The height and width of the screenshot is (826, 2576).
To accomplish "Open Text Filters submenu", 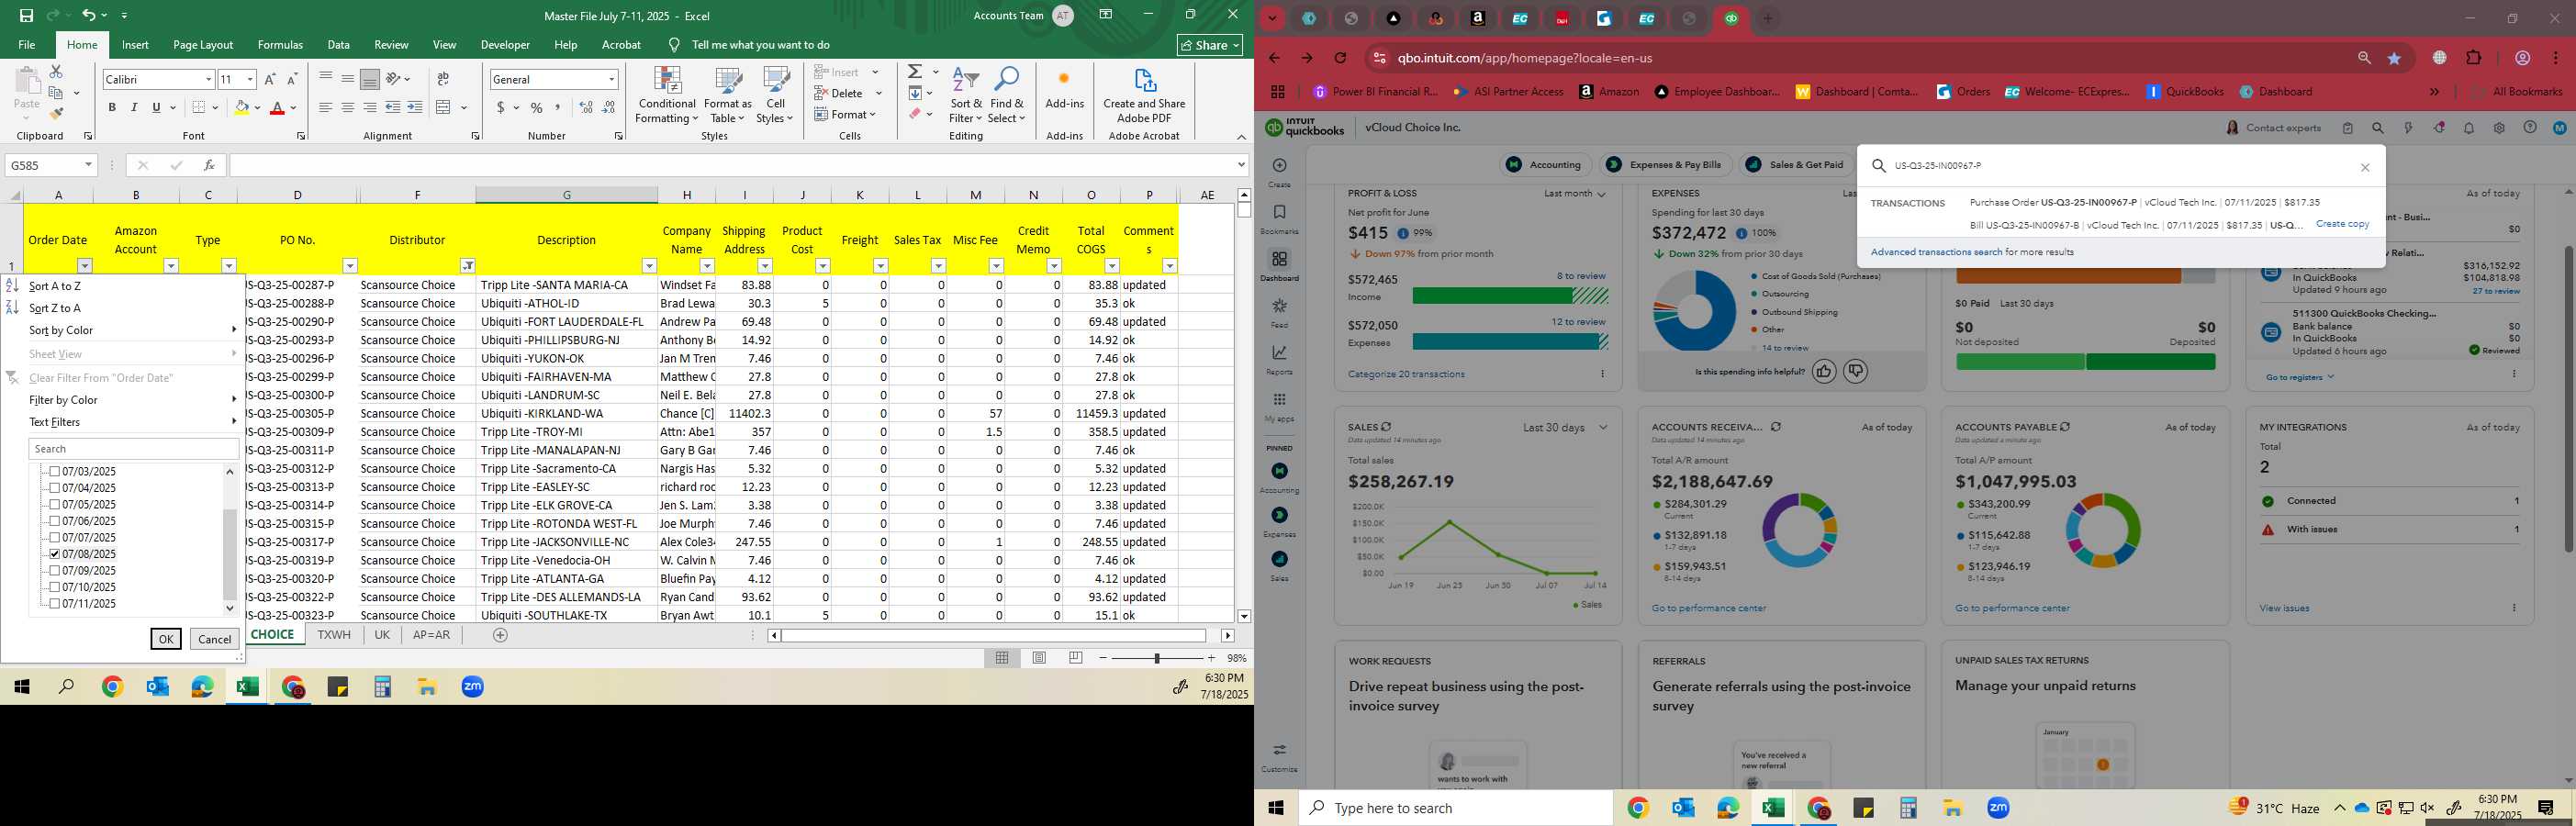I will (55, 422).
